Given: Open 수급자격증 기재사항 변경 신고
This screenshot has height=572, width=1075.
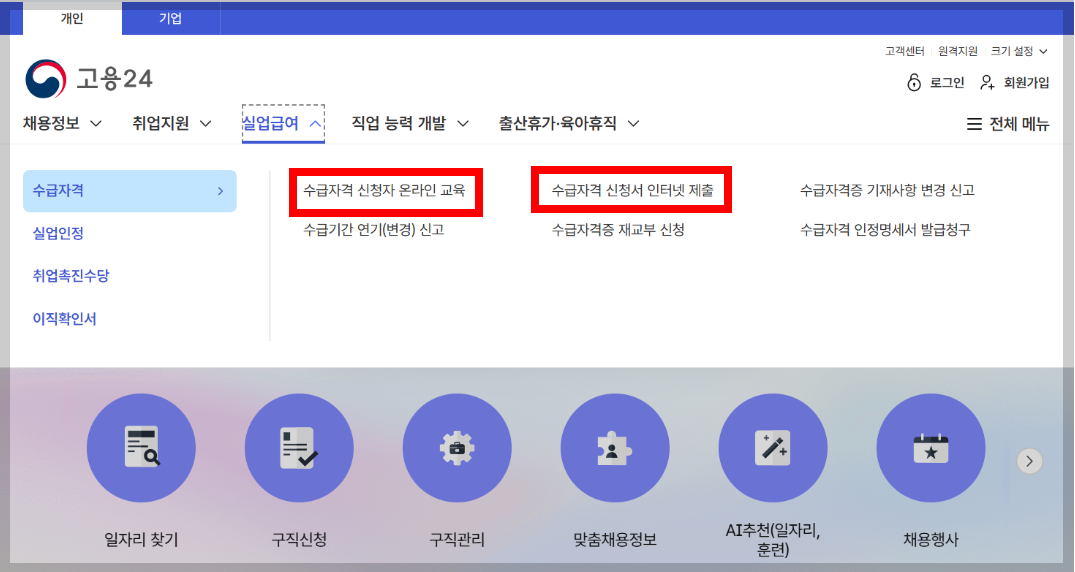Looking at the screenshot, I should (x=887, y=191).
